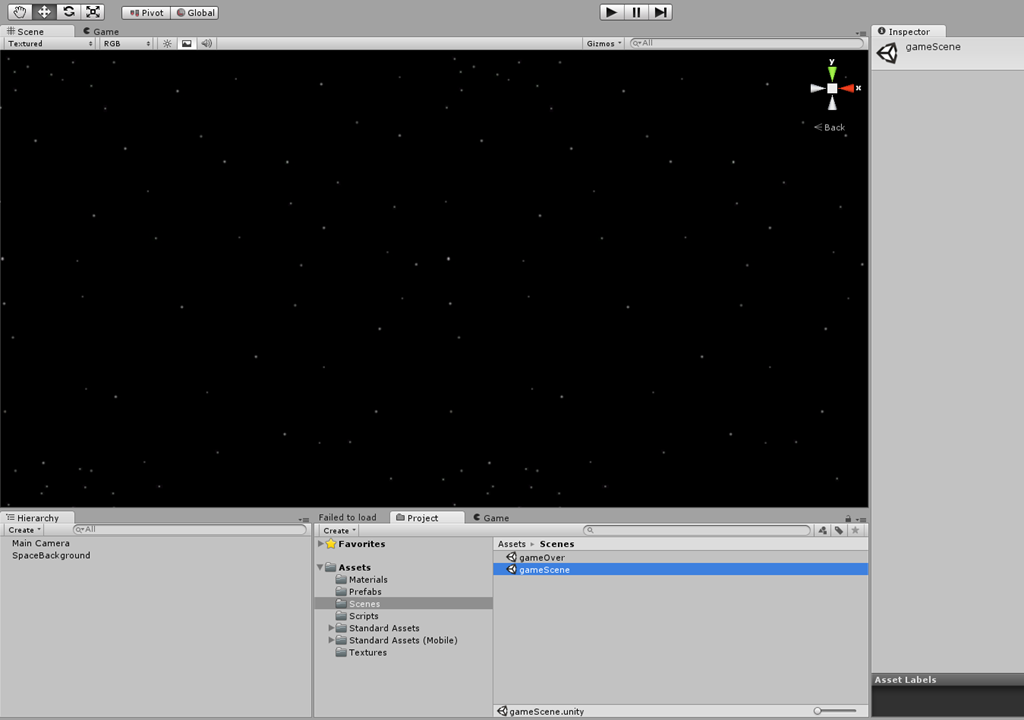Click the Step frame button
Screen dimensions: 1024x720
pyautogui.click(x=660, y=12)
